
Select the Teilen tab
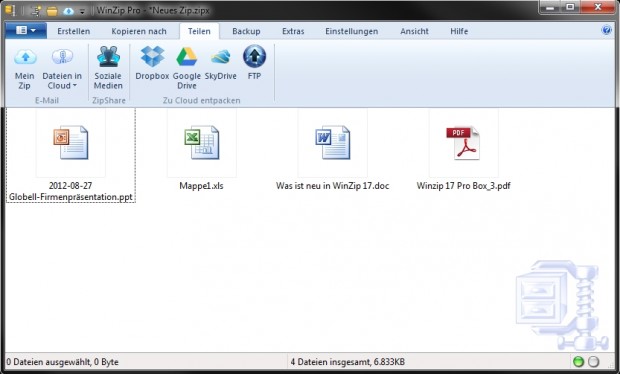pyautogui.click(x=199, y=31)
